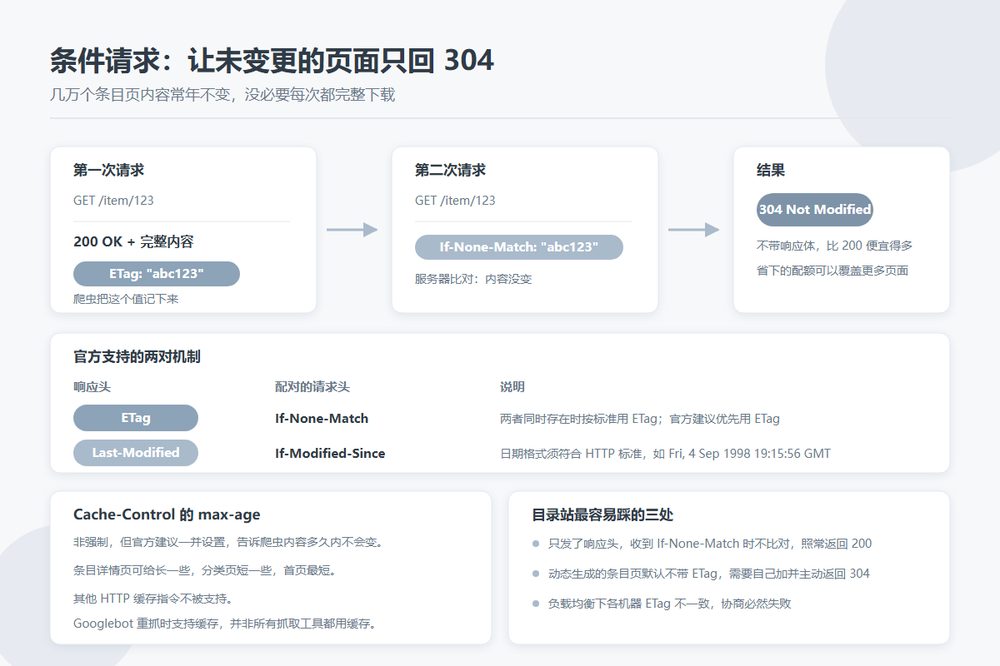
Task: Click the 第一次请求 card heading
Action: coord(108,170)
